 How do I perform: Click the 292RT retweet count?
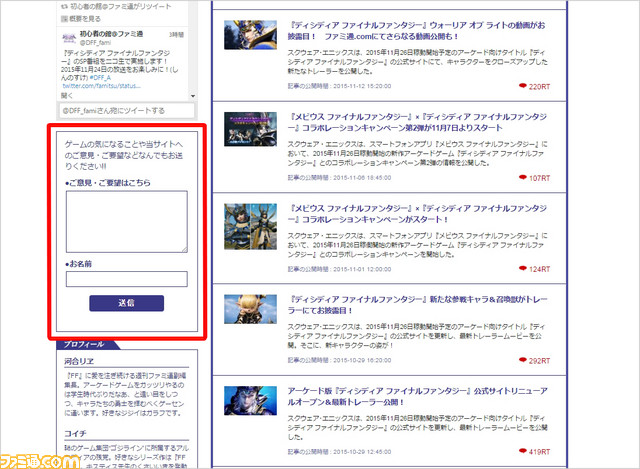point(534,361)
